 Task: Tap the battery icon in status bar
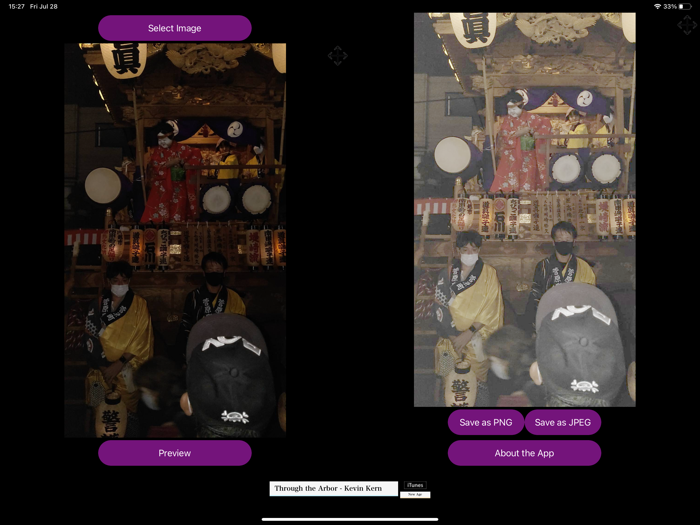pos(684,6)
